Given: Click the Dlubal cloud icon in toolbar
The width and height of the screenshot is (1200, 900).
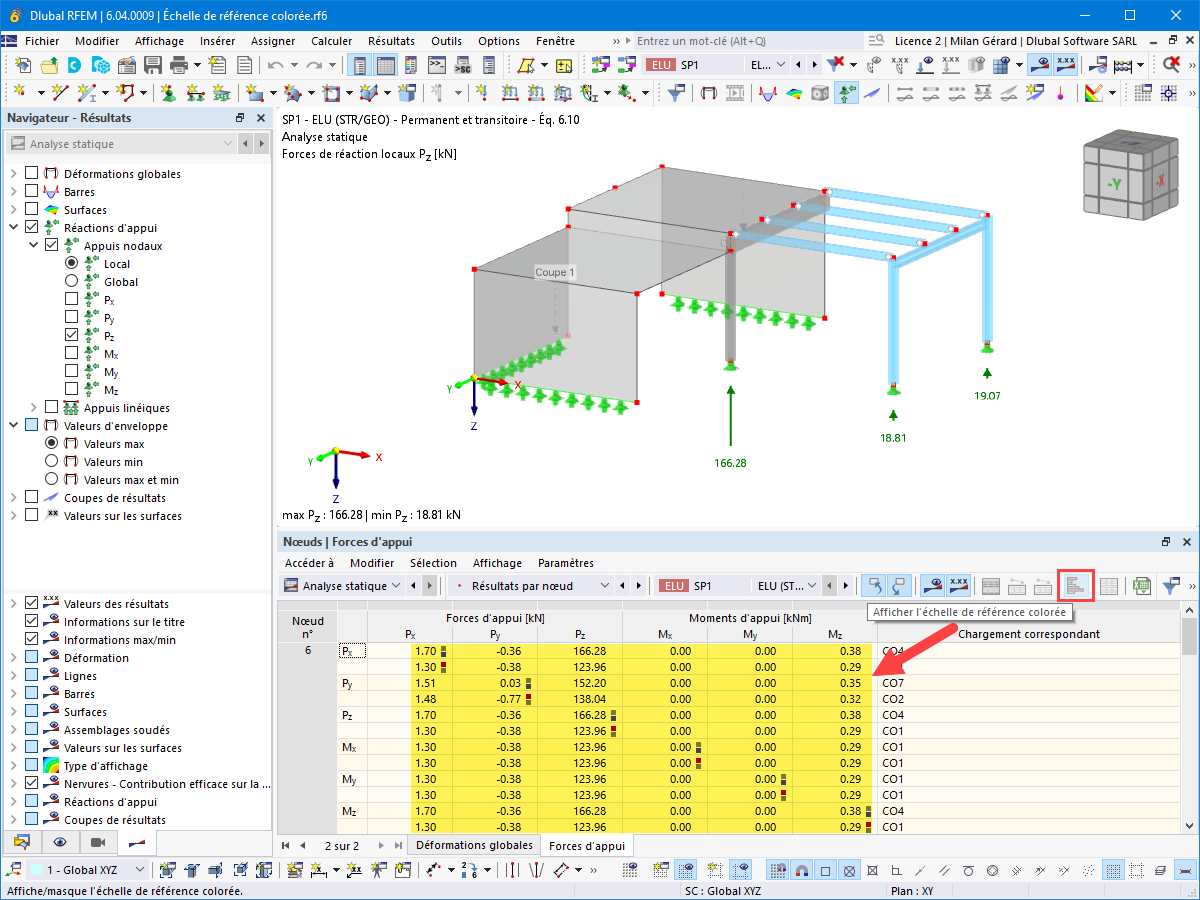Looking at the screenshot, I should (x=75, y=65).
